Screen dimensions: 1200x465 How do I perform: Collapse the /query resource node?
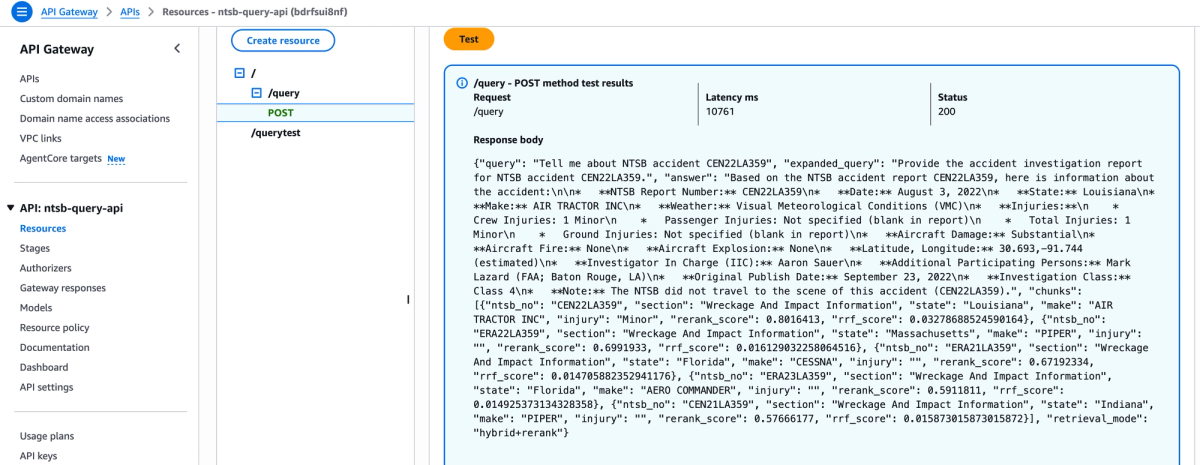point(256,93)
